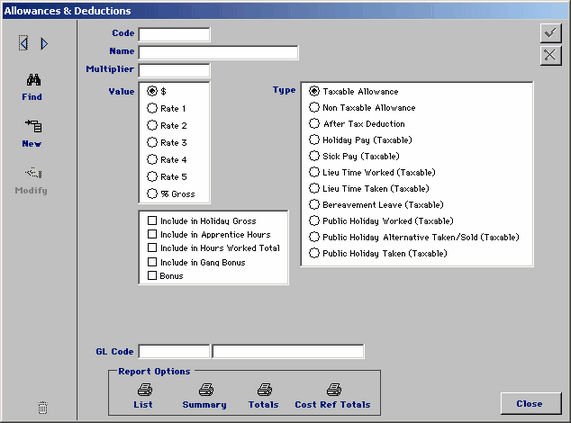Confirm entry with the checkmark button
571x423 pixels.
point(550,33)
